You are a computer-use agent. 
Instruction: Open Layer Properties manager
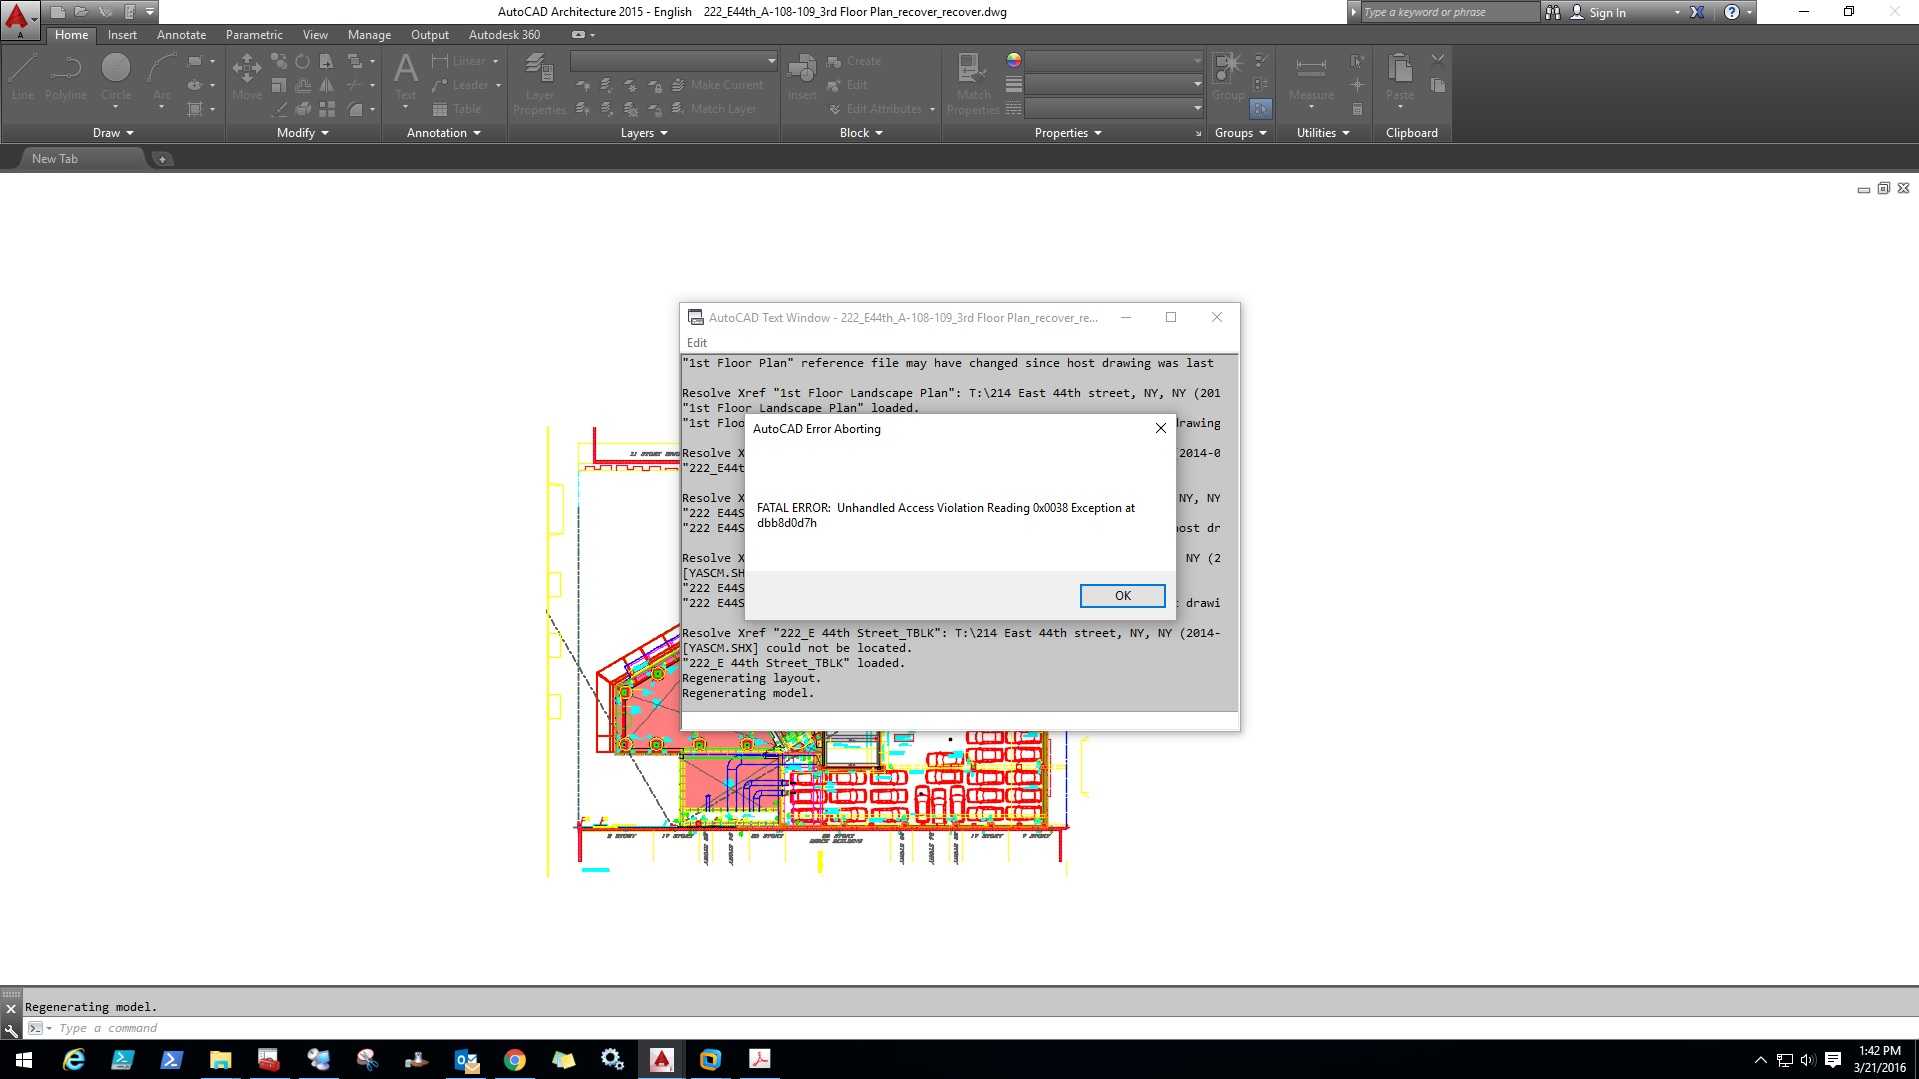539,85
